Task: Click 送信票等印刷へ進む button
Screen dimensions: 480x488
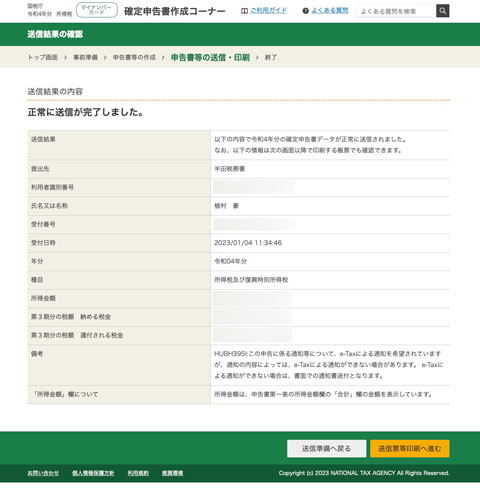Action: pyautogui.click(x=410, y=449)
